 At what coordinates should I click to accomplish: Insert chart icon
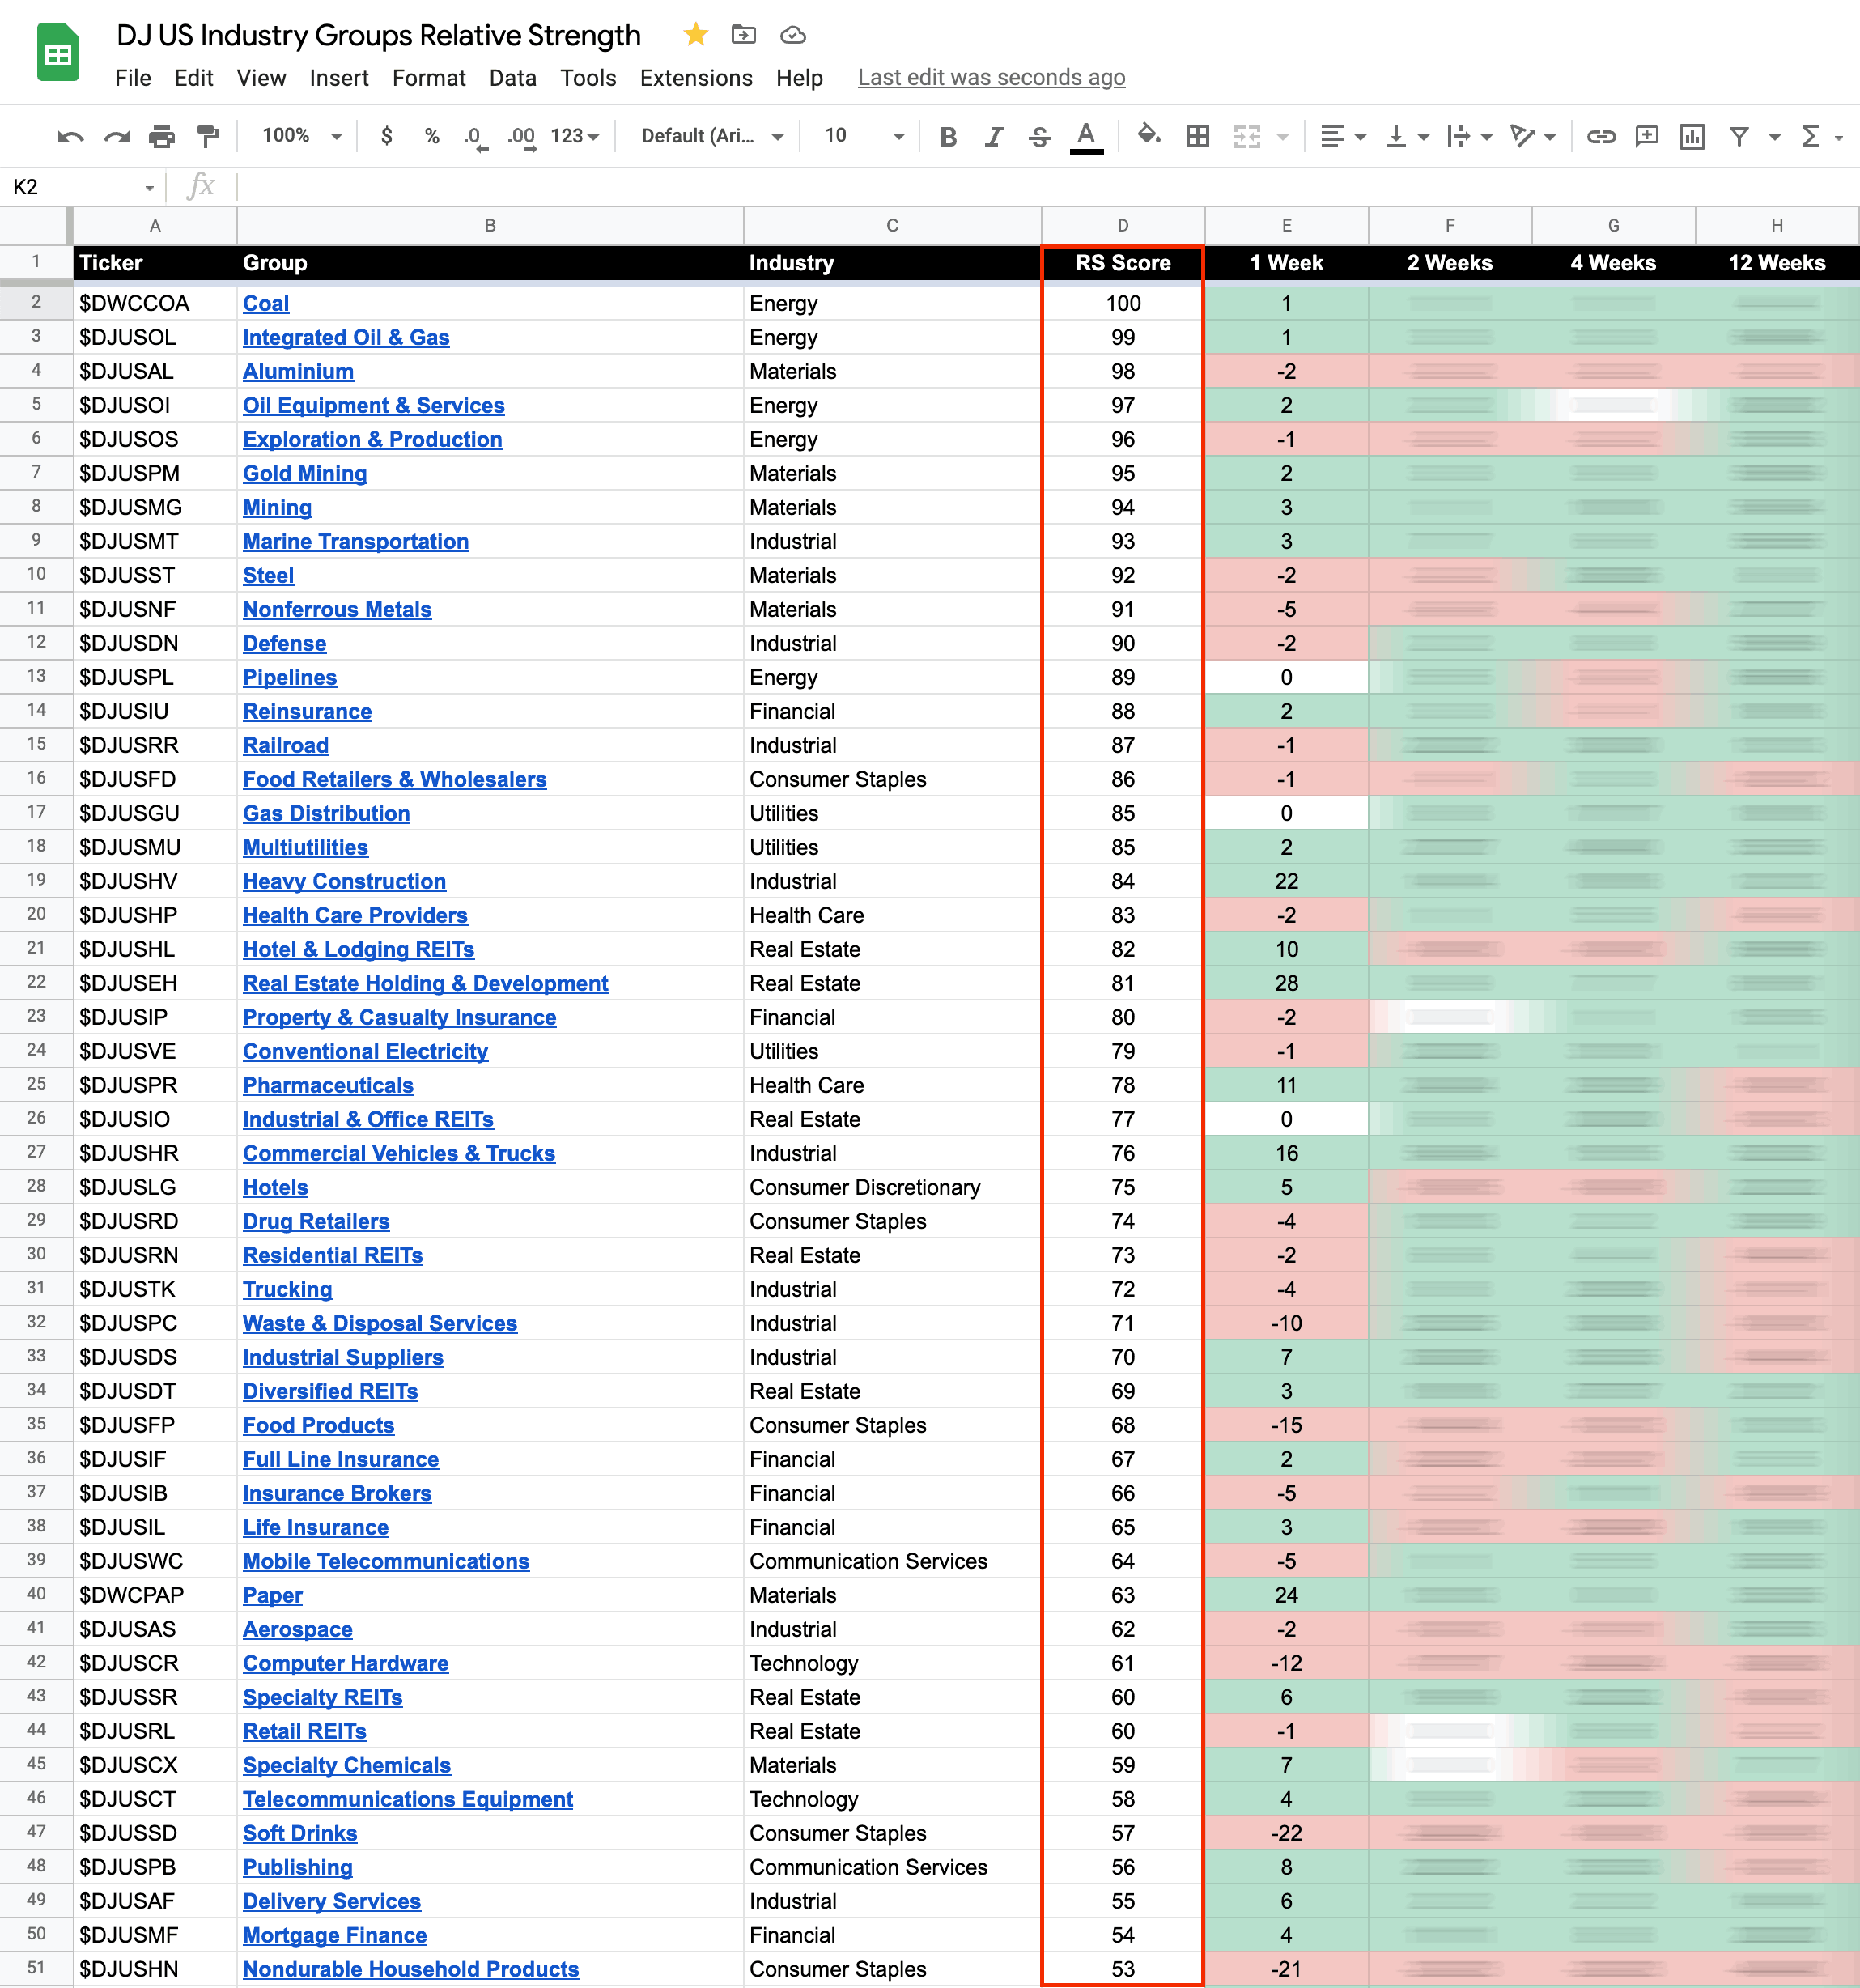[x=1692, y=136]
